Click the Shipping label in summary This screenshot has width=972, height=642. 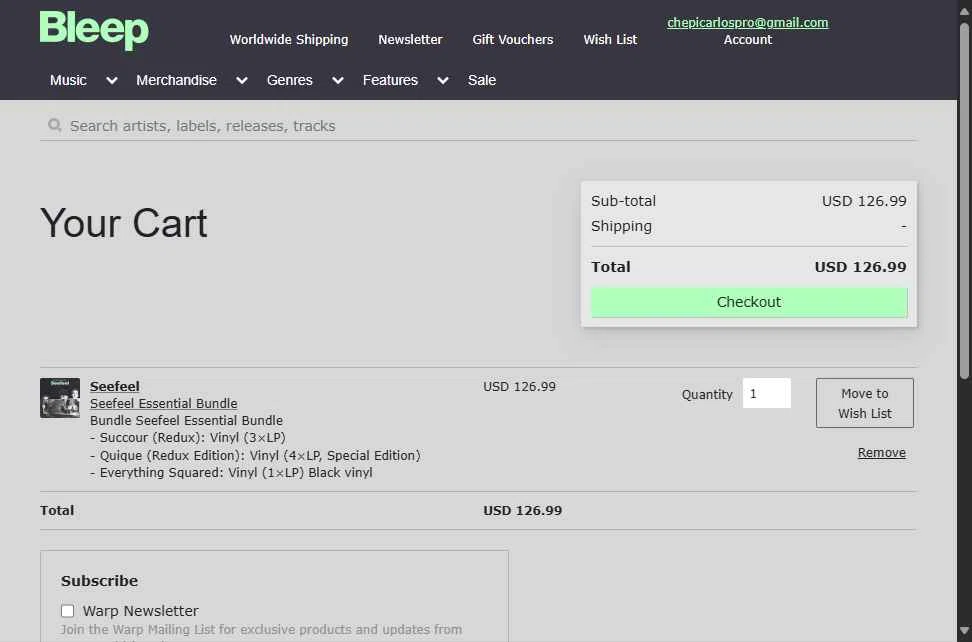621,226
